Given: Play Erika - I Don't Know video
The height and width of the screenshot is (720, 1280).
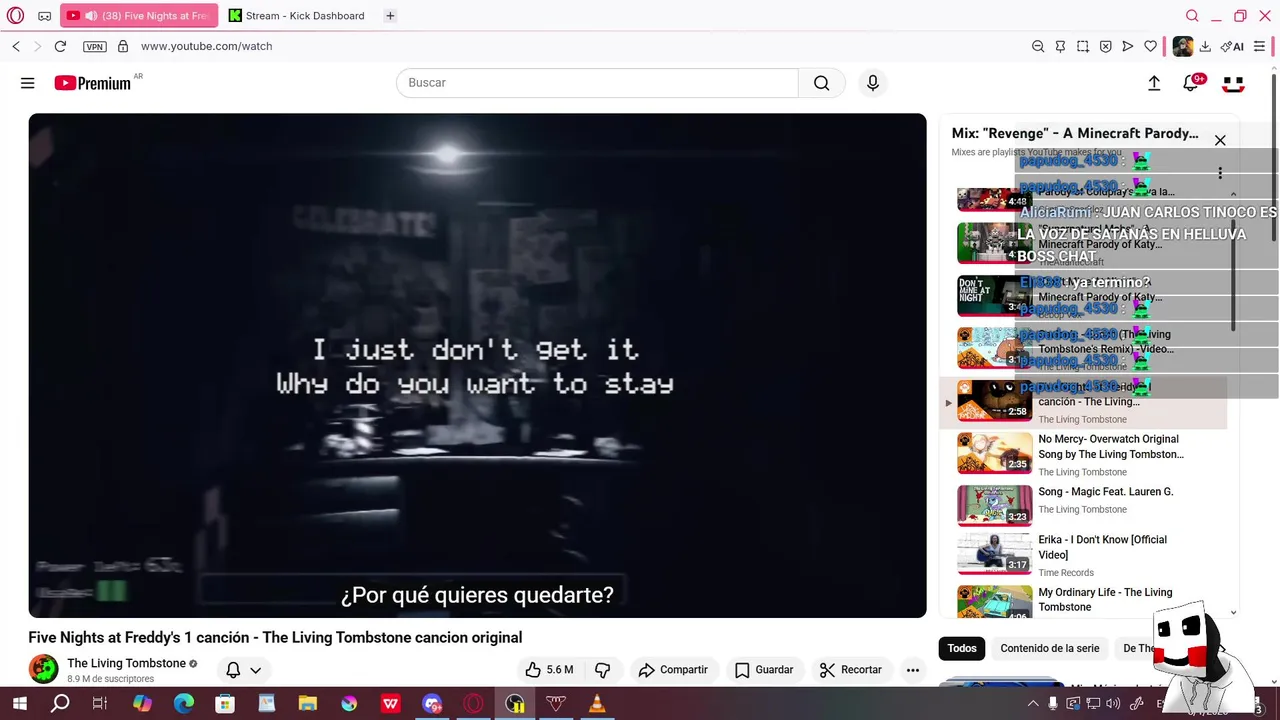Looking at the screenshot, I should click(x=1083, y=555).
